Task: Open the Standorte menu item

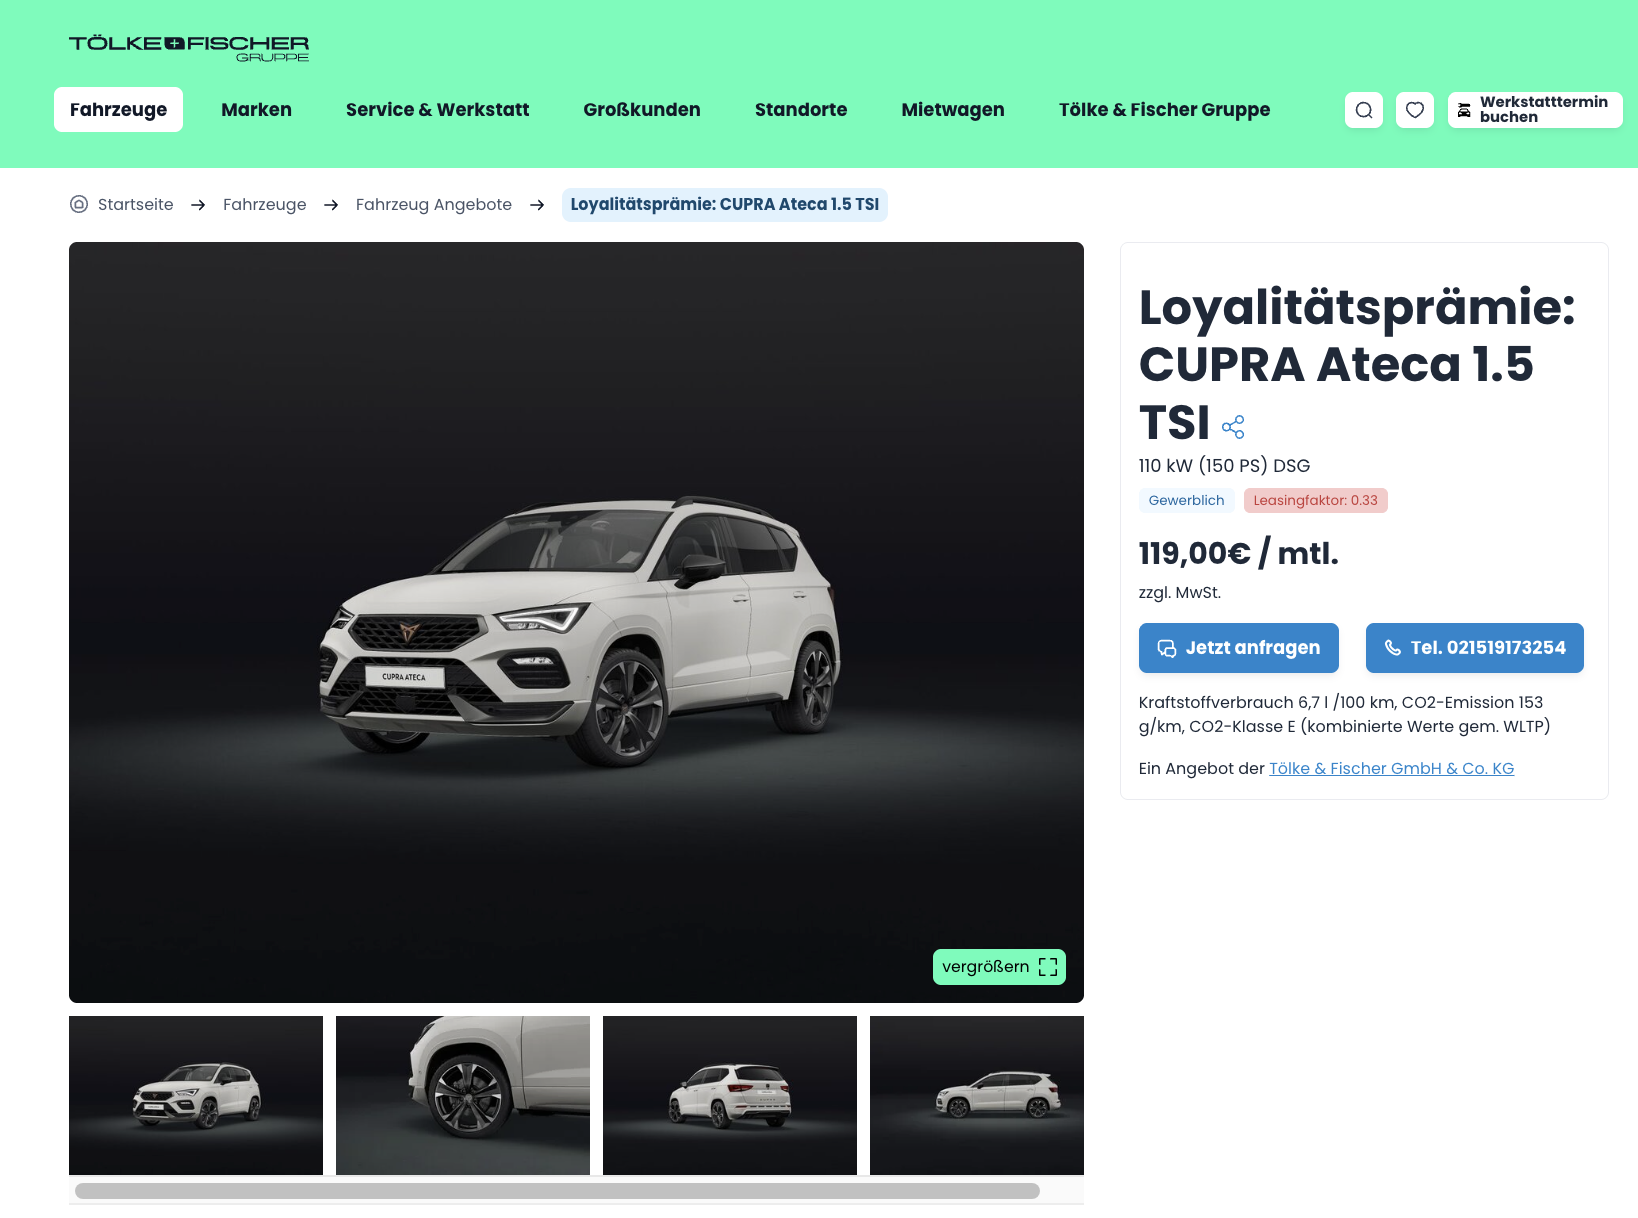Action: pyautogui.click(x=801, y=110)
